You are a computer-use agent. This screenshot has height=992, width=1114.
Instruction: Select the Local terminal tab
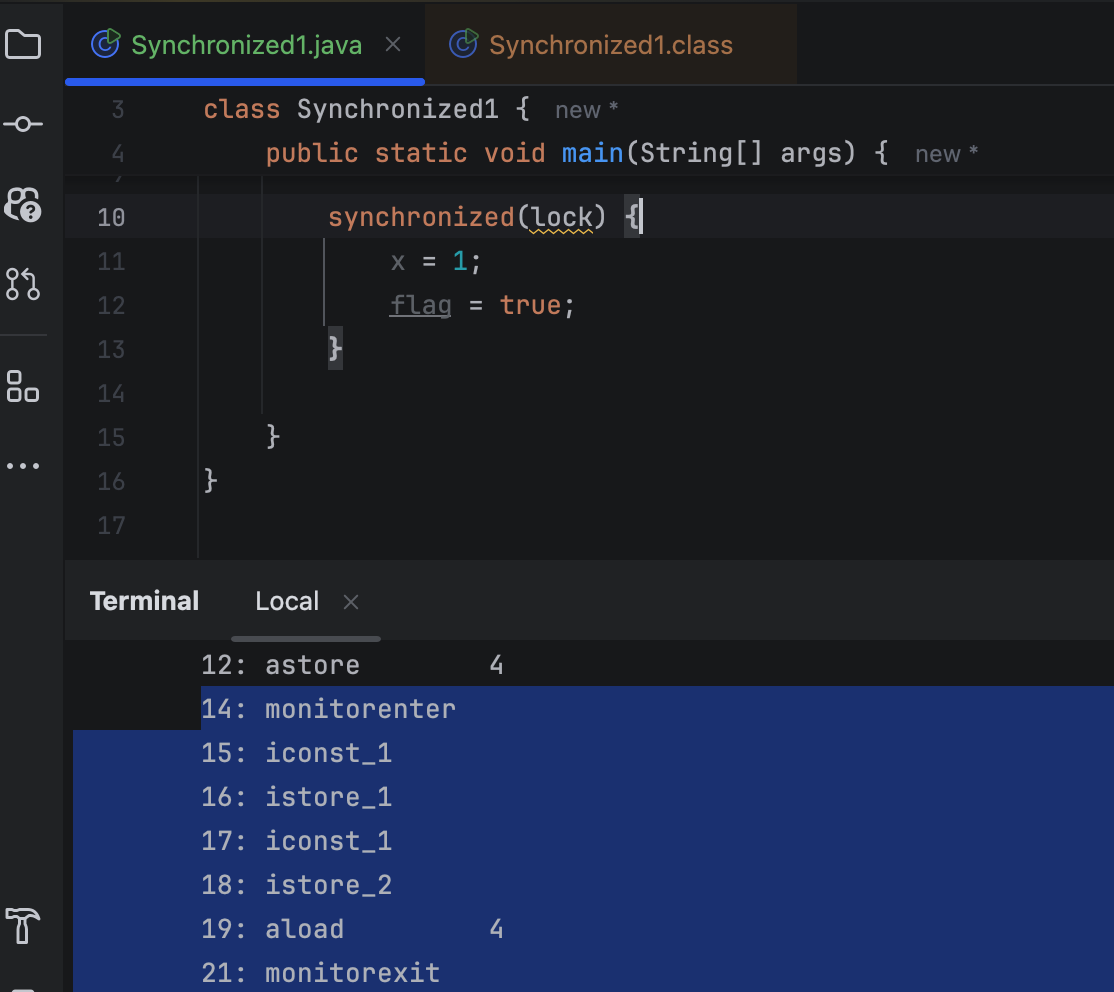287,600
